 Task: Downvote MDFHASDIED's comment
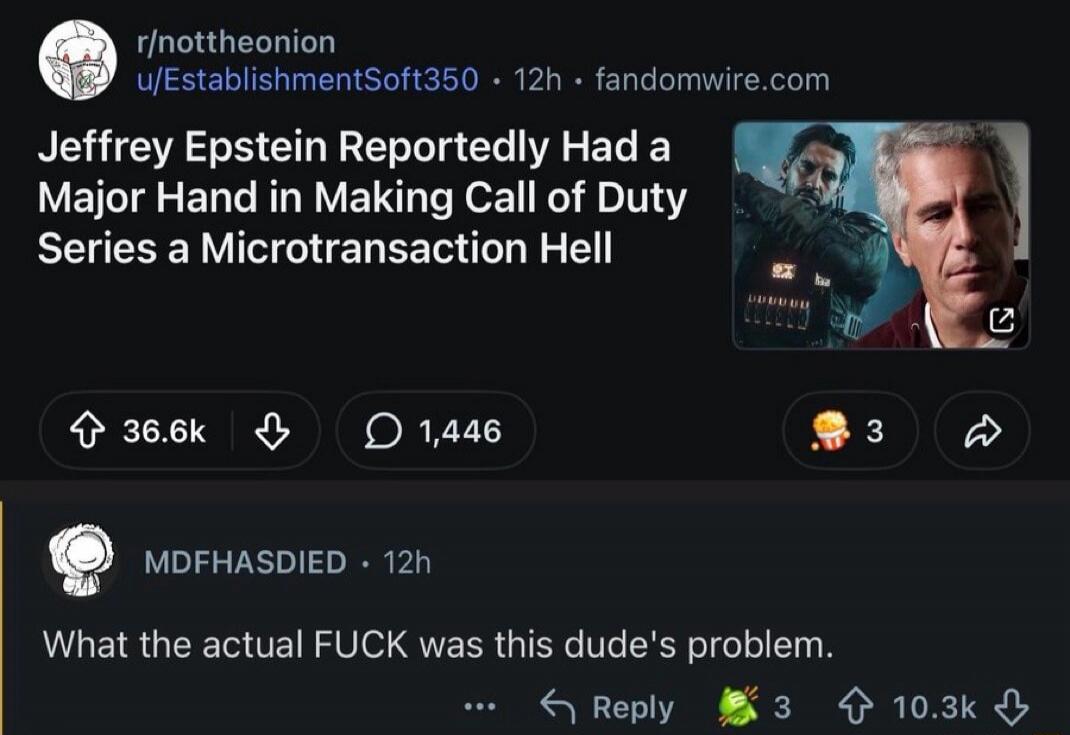[1012, 707]
